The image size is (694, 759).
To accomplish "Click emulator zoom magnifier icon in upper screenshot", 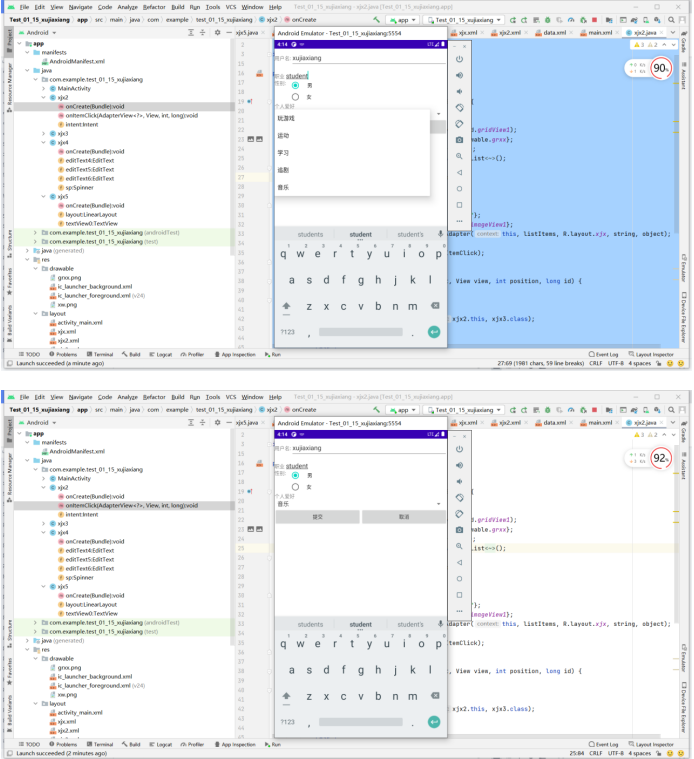I will coord(459,156).
